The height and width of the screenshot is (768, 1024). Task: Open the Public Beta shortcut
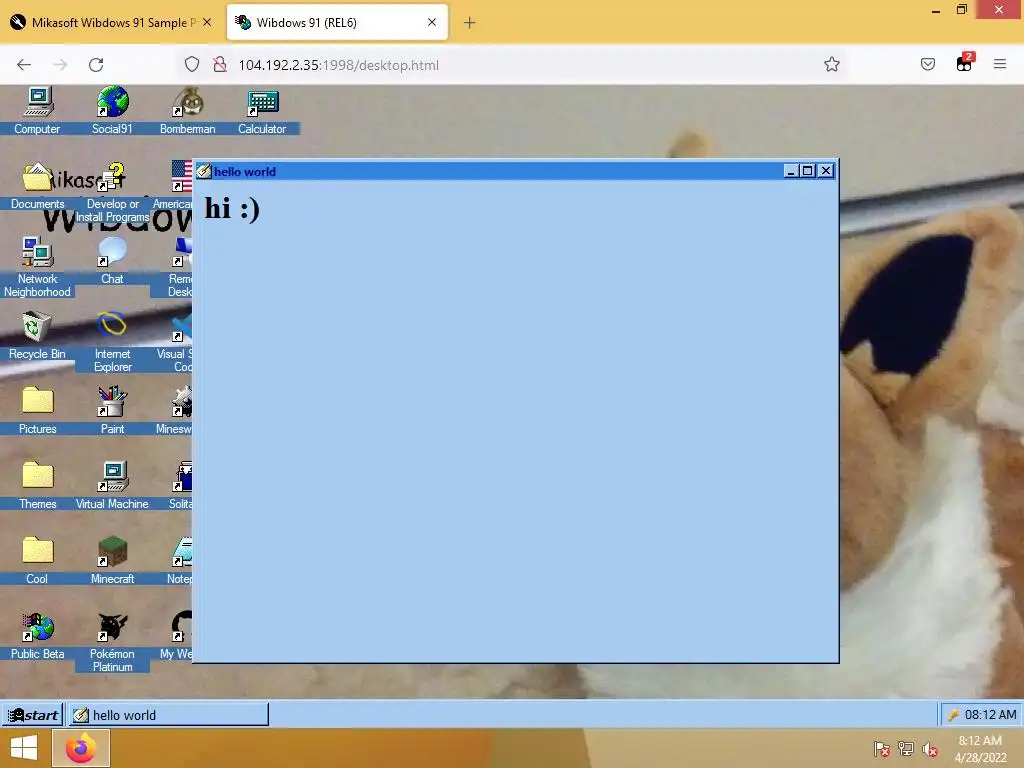(x=37, y=635)
